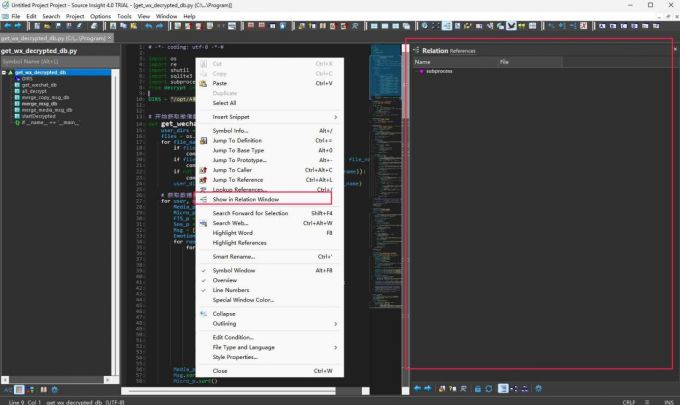The height and width of the screenshot is (405, 680).
Task: Select the subprocess entry in Relation panel
Action: coord(440,71)
